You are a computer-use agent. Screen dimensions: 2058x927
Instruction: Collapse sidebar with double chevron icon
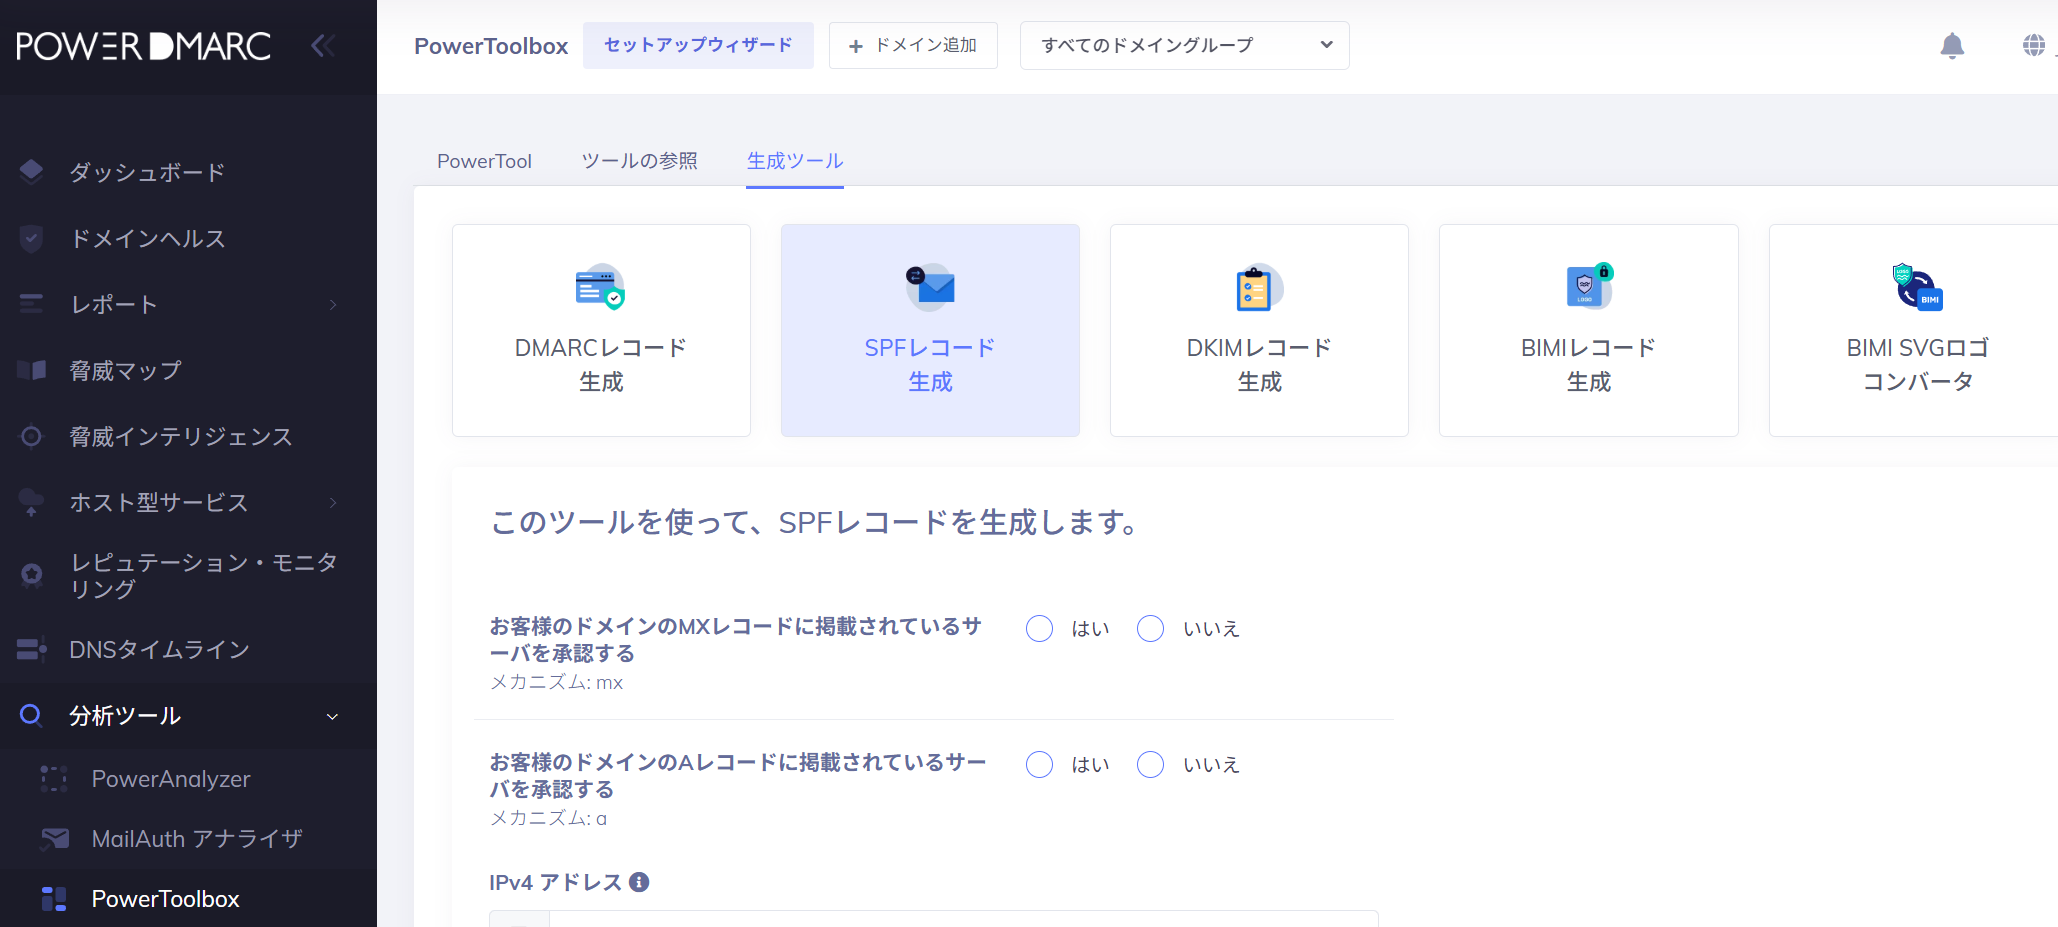click(x=322, y=46)
